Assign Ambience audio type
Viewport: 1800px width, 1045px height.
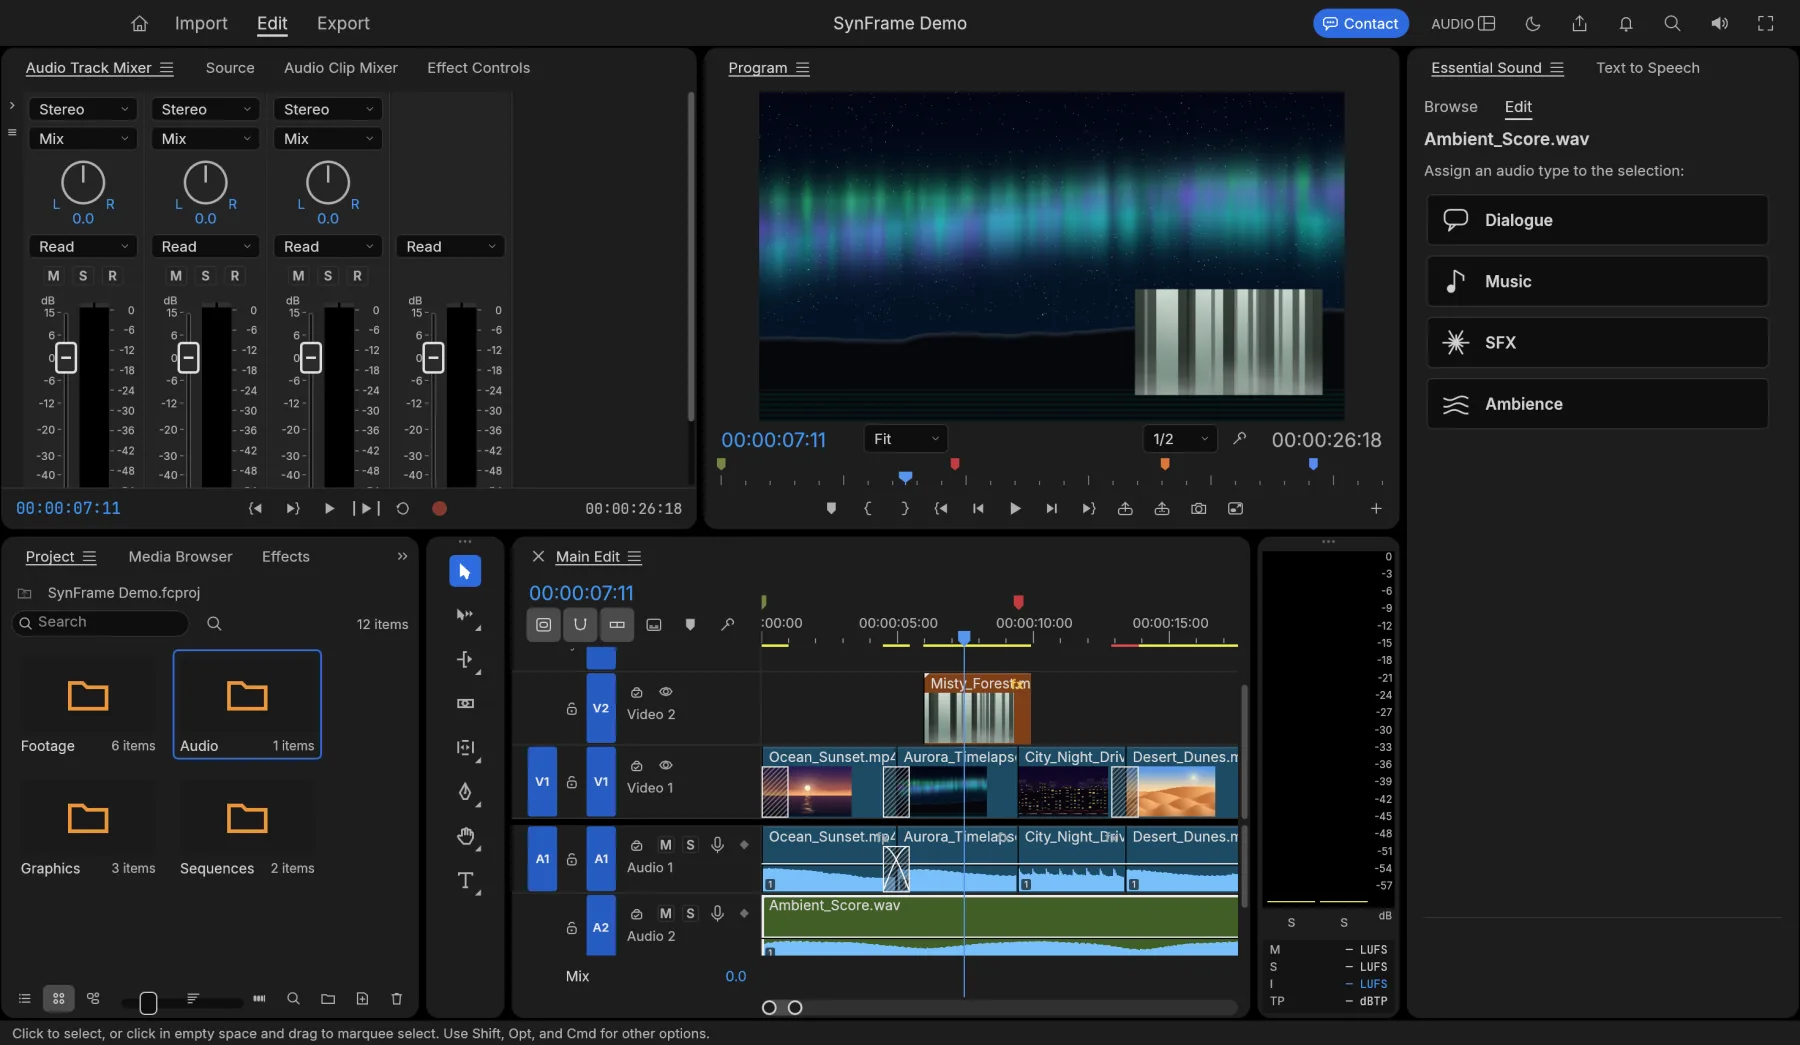pos(1597,404)
